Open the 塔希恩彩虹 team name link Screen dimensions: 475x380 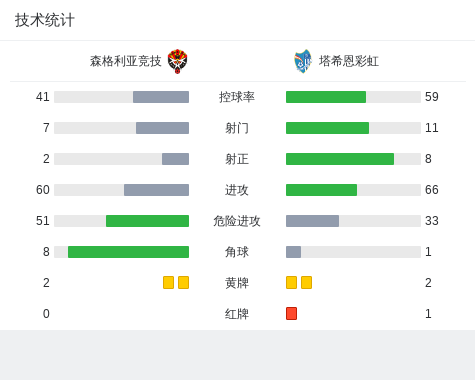pyautogui.click(x=349, y=61)
